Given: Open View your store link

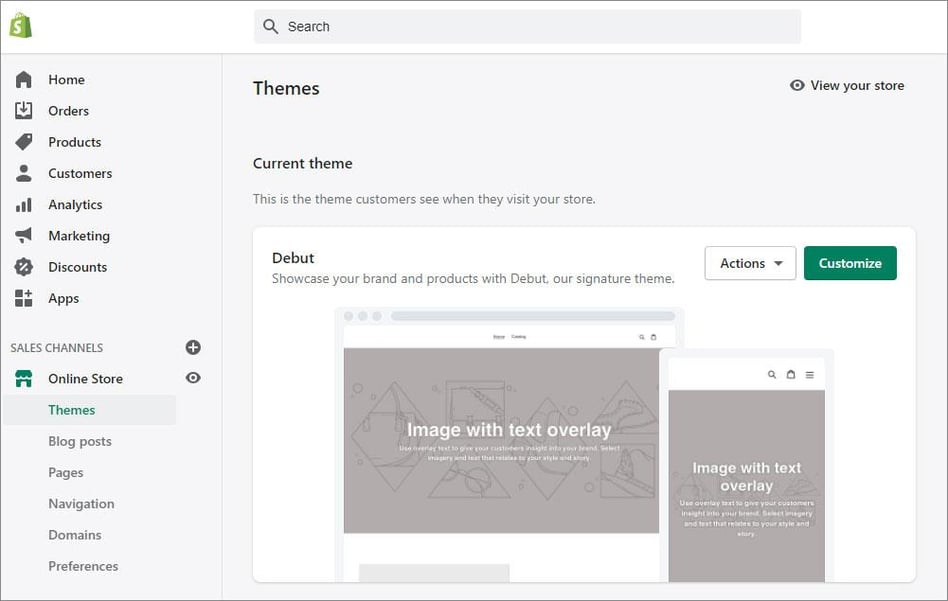Looking at the screenshot, I should tap(847, 86).
